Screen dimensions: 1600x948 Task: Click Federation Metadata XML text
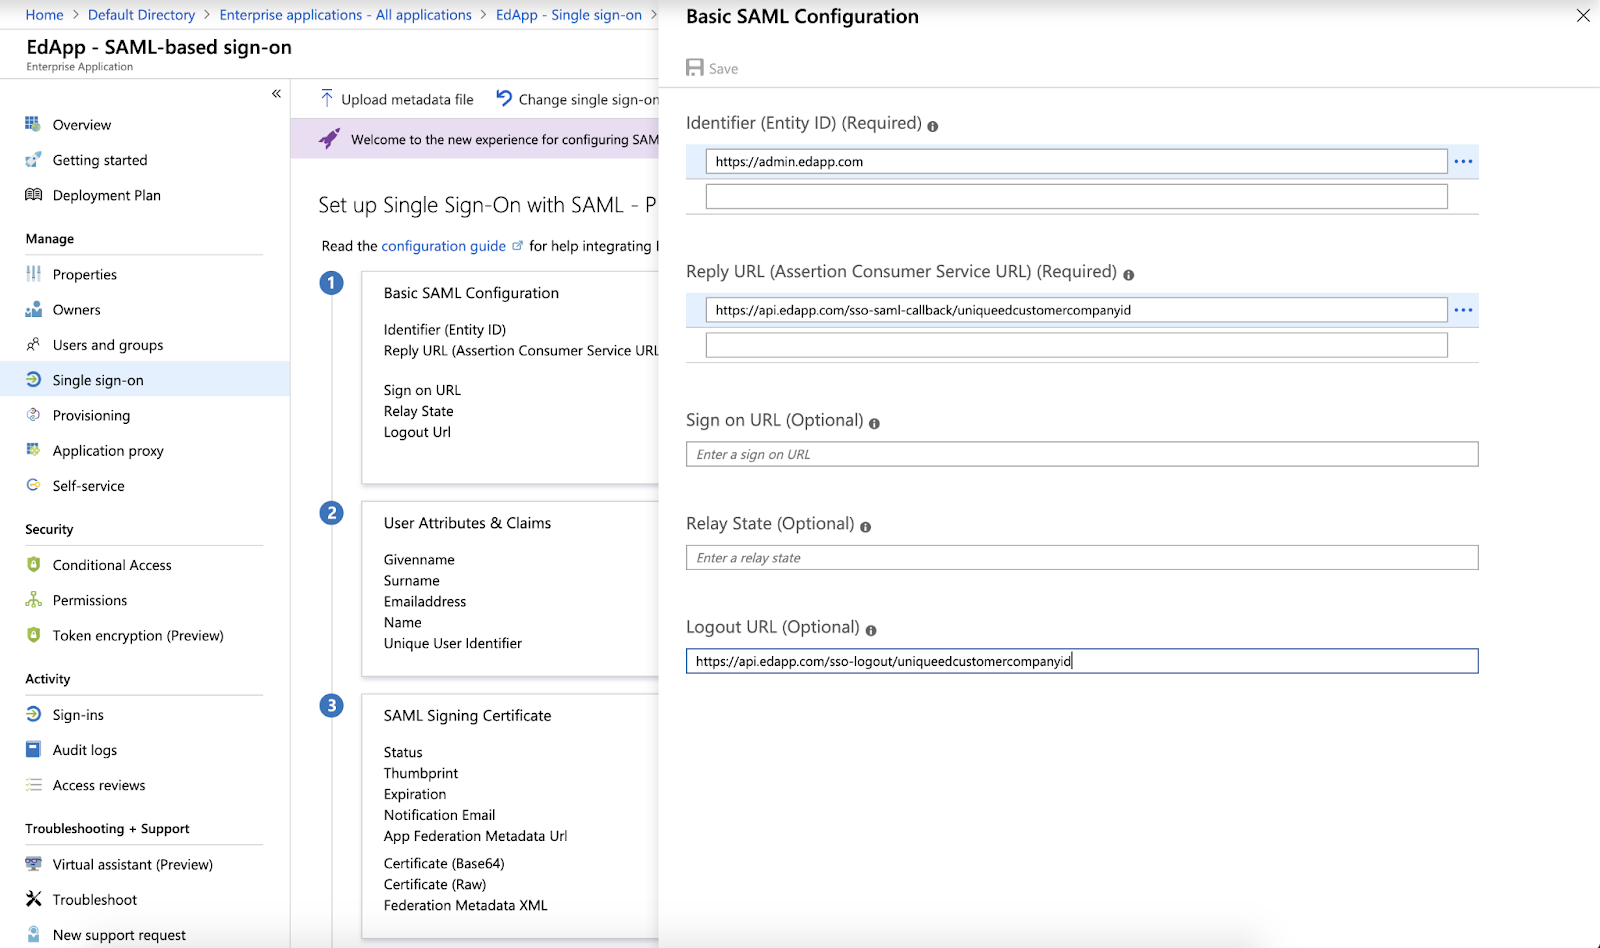coord(466,905)
